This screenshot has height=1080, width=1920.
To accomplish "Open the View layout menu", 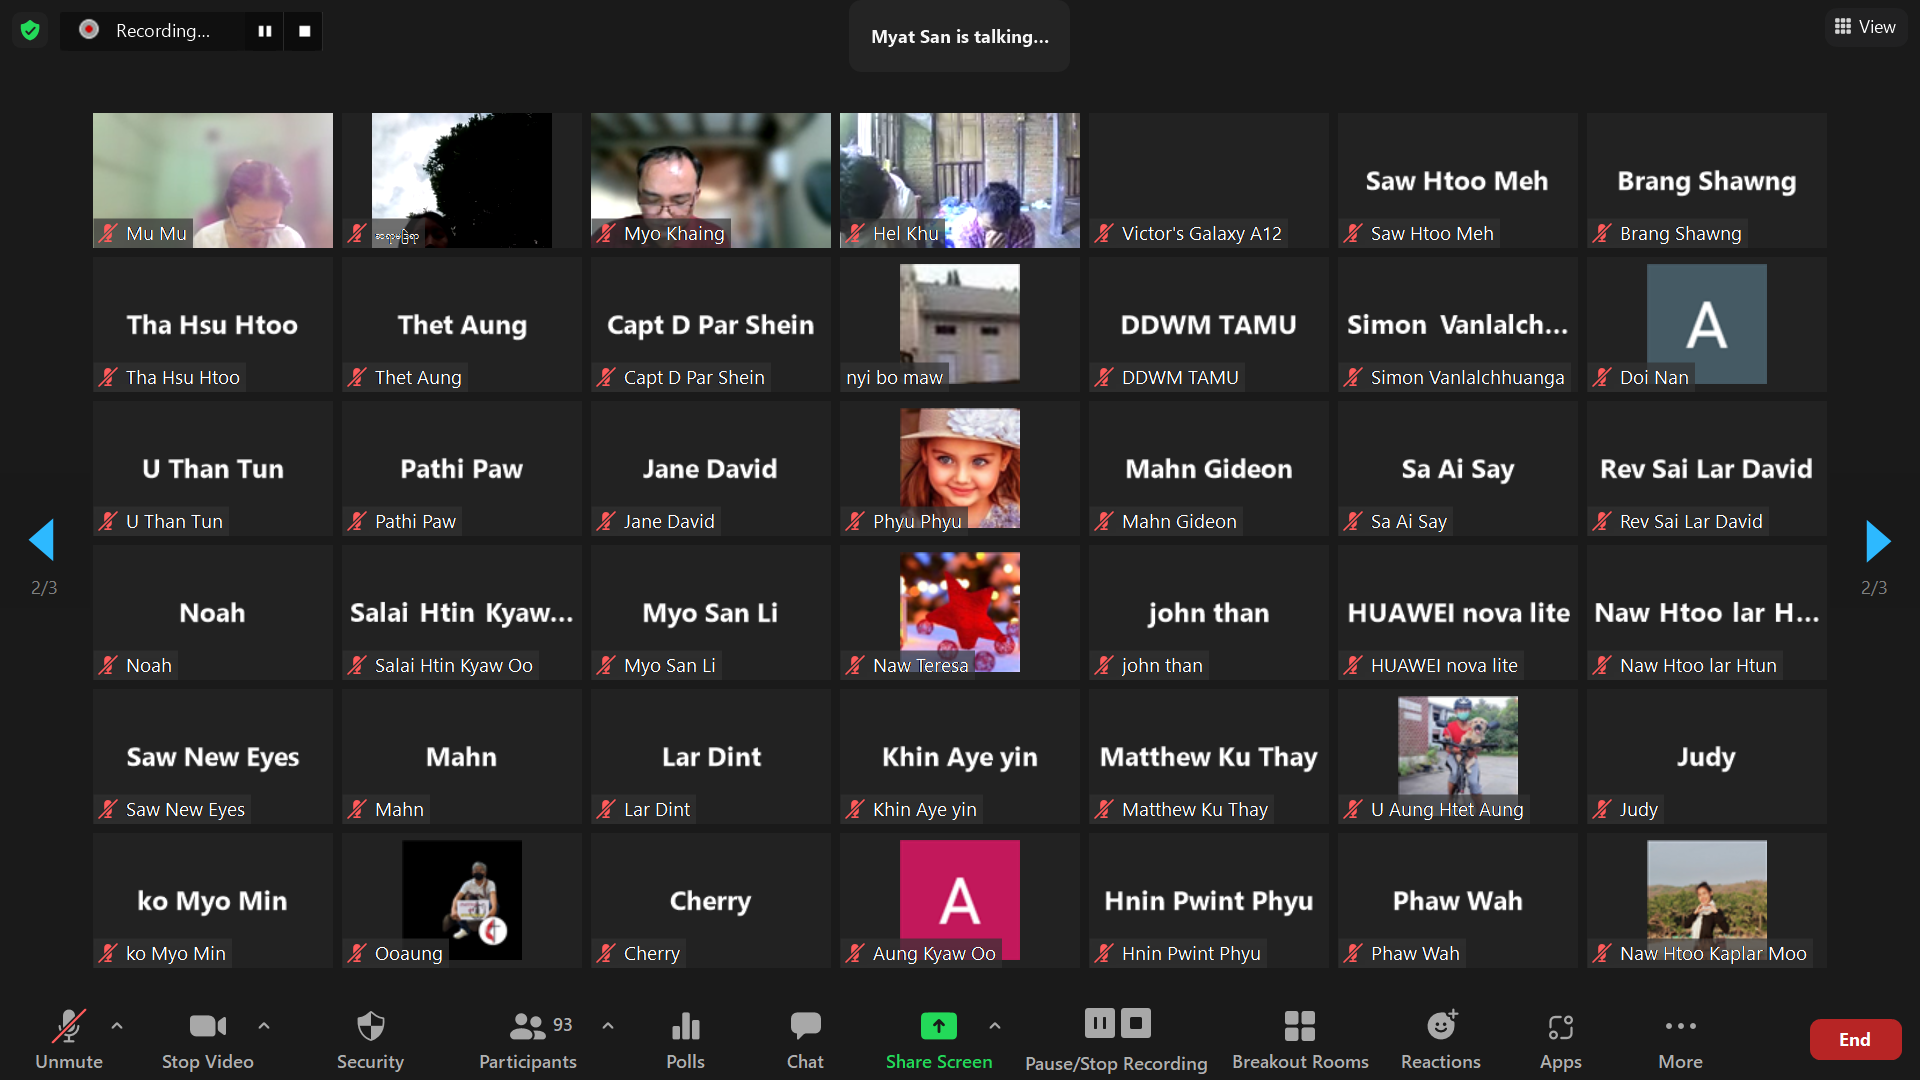I will pos(1865,27).
